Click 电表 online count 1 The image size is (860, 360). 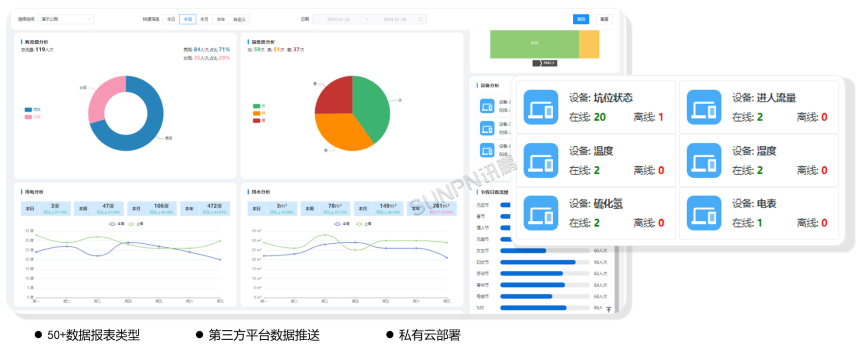(x=760, y=223)
